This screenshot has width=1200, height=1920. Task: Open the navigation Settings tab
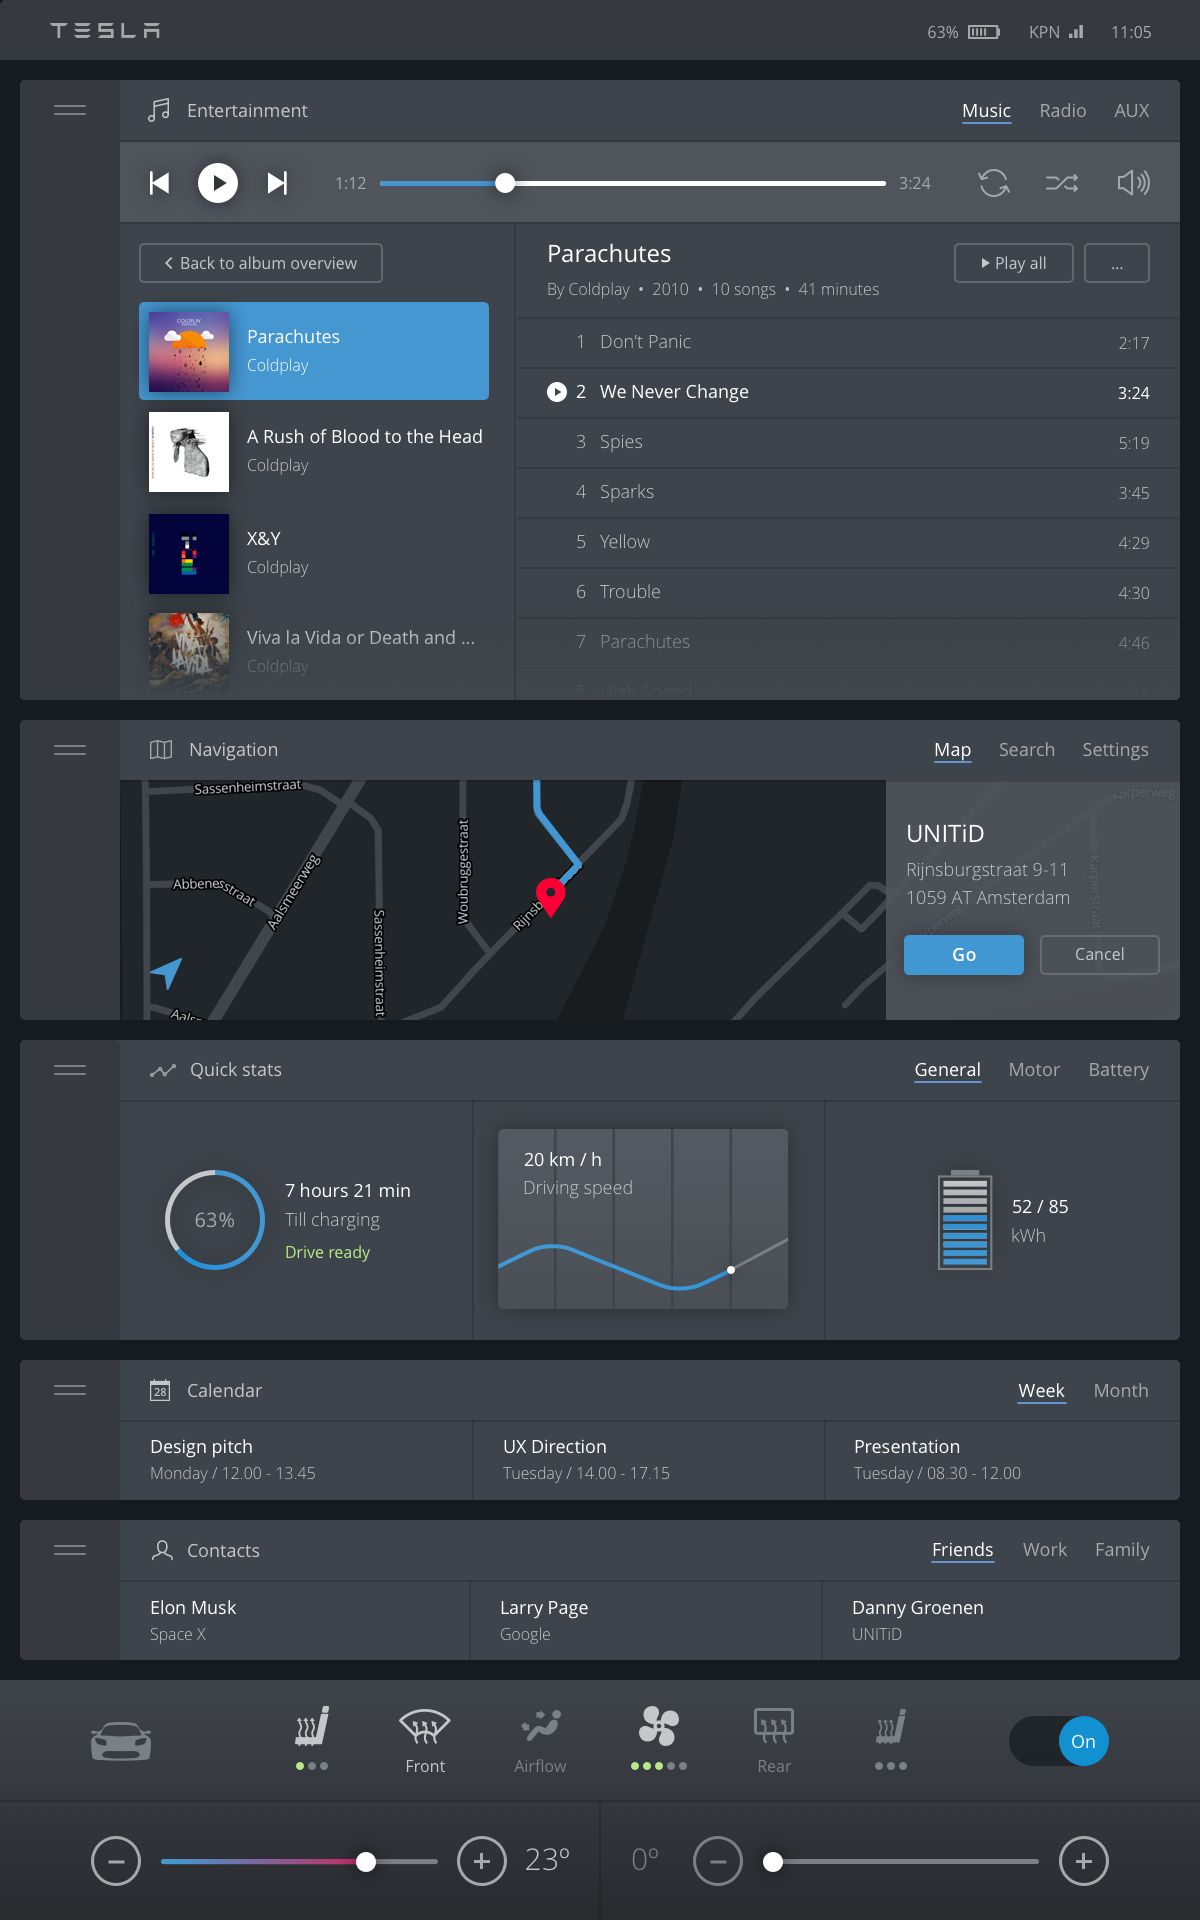[x=1115, y=750]
